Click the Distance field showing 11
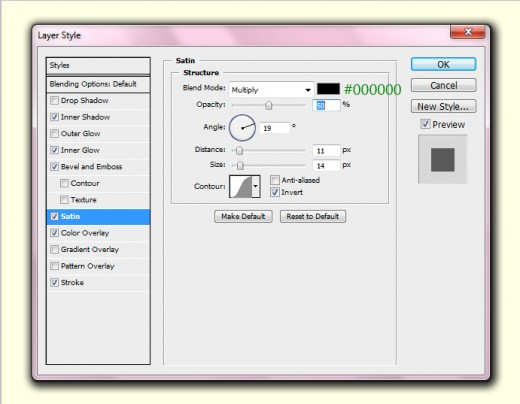Viewport: 520px width, 404px height. point(326,151)
